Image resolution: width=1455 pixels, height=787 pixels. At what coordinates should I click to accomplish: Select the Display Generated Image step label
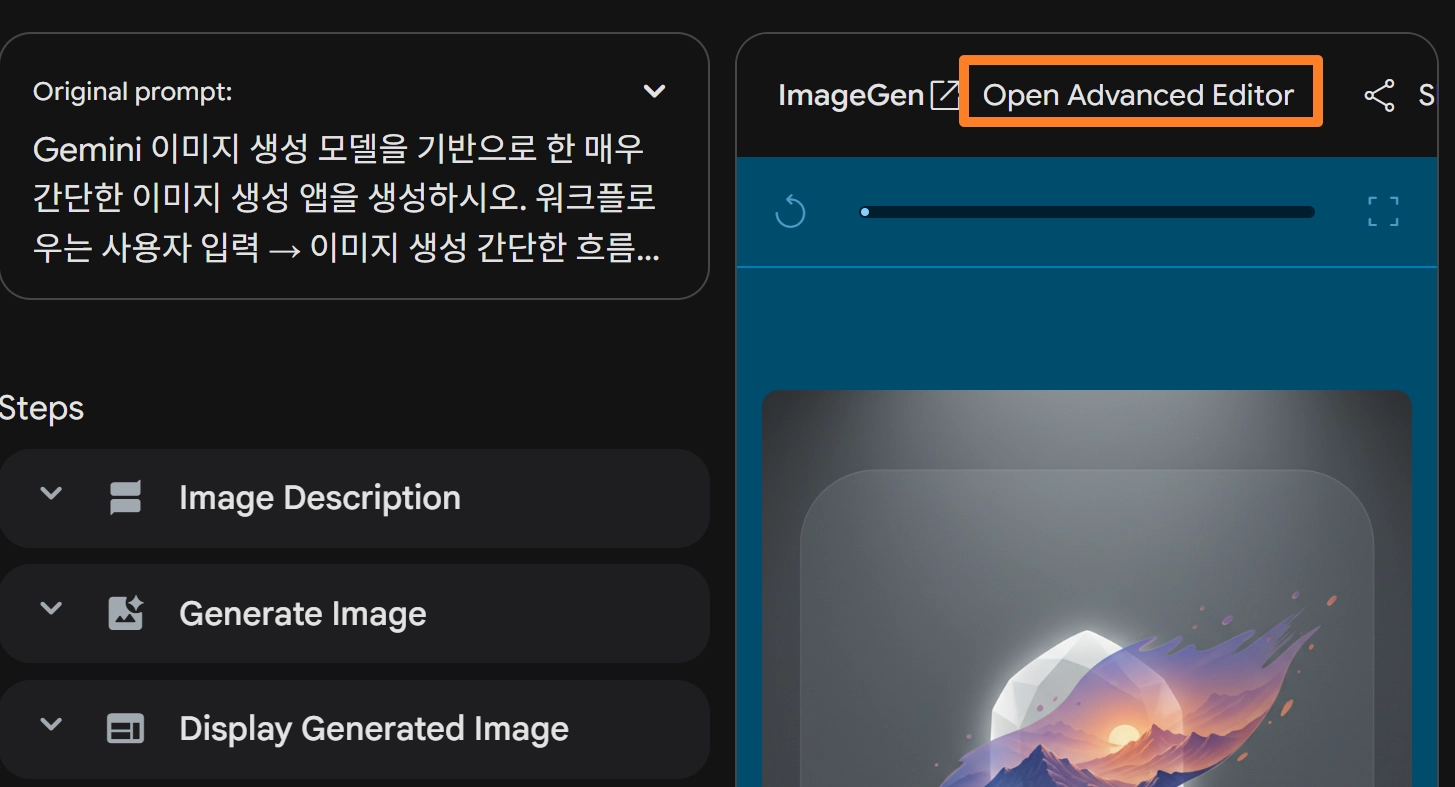[374, 730]
